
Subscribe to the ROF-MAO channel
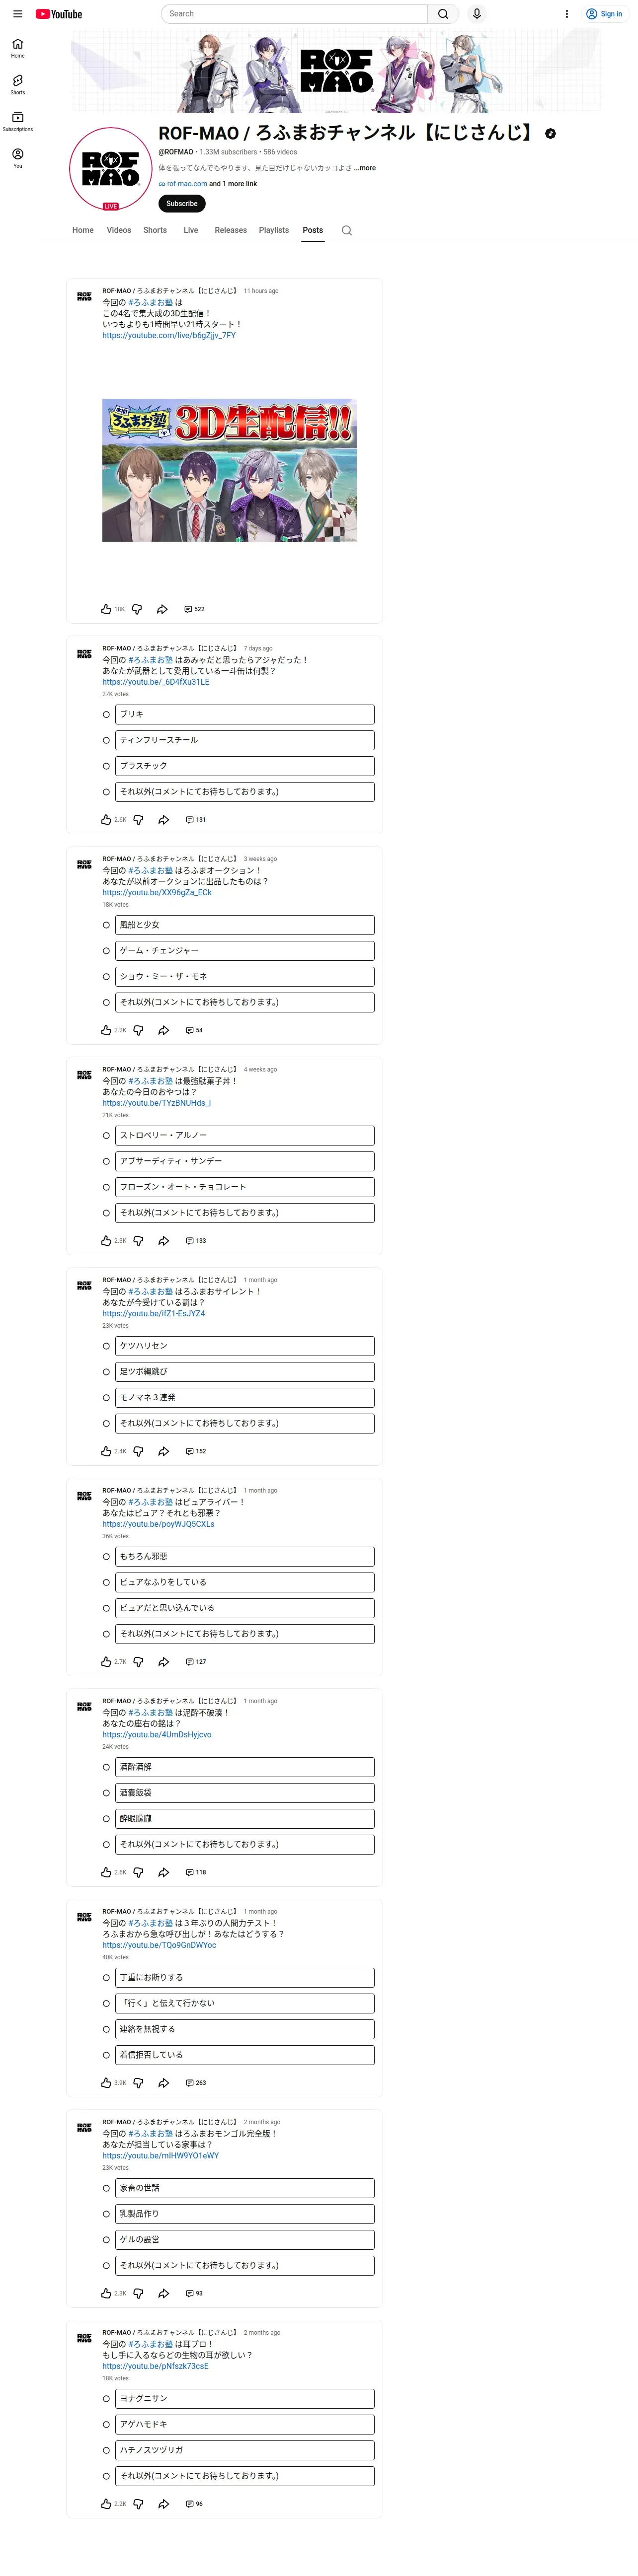[182, 204]
